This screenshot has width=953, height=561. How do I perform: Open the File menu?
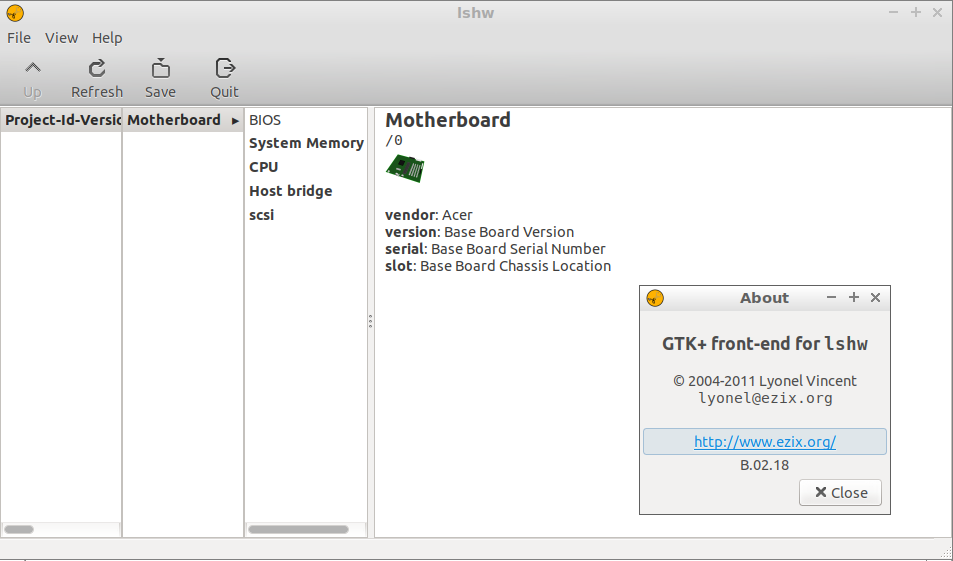pyautogui.click(x=19, y=38)
